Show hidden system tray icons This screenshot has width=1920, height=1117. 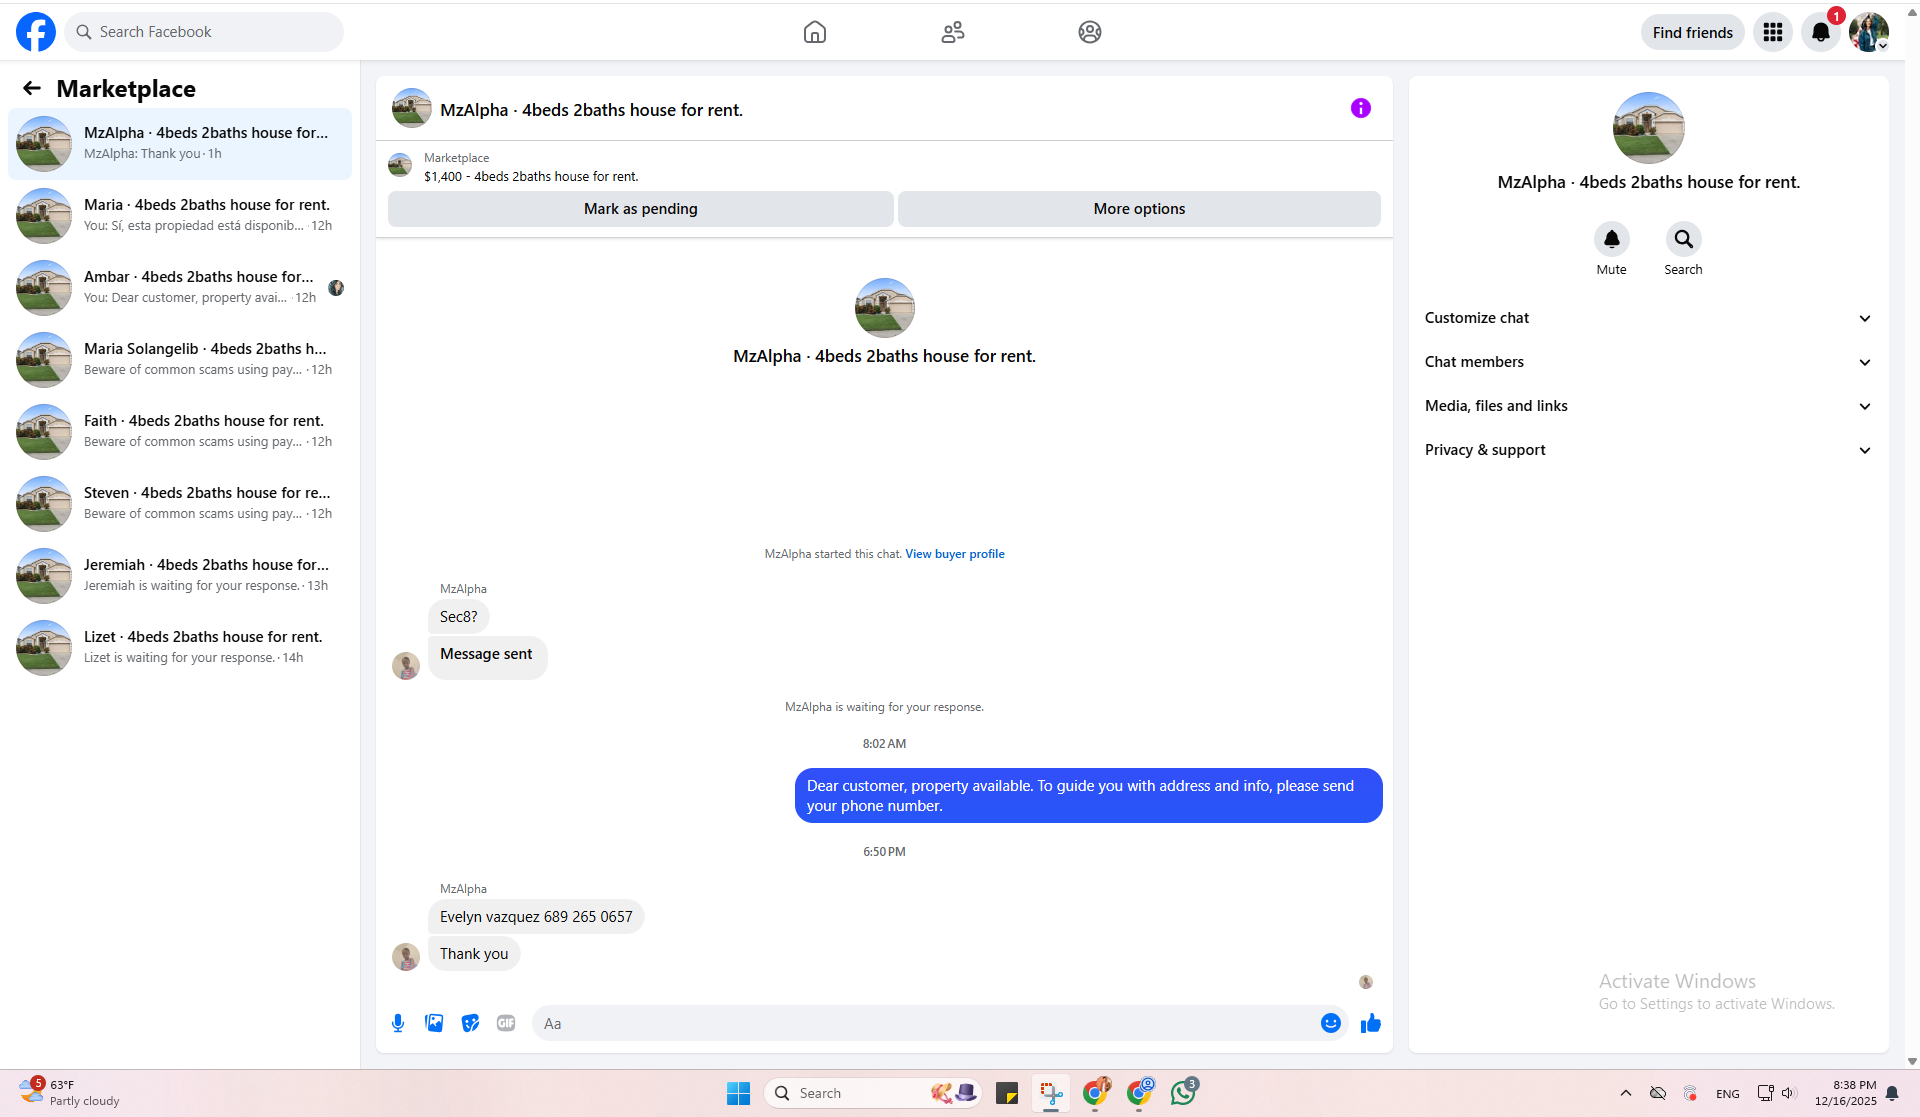(x=1626, y=1093)
